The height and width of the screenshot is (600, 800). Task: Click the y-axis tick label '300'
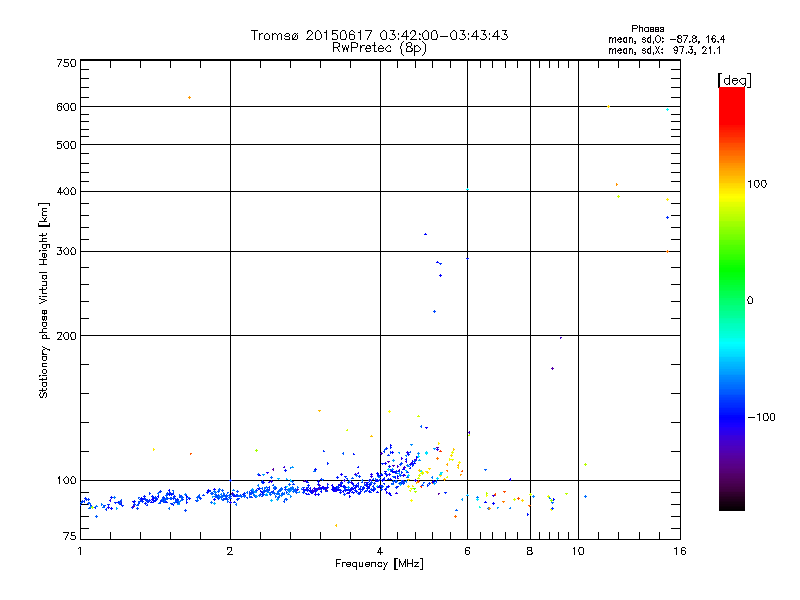point(66,252)
